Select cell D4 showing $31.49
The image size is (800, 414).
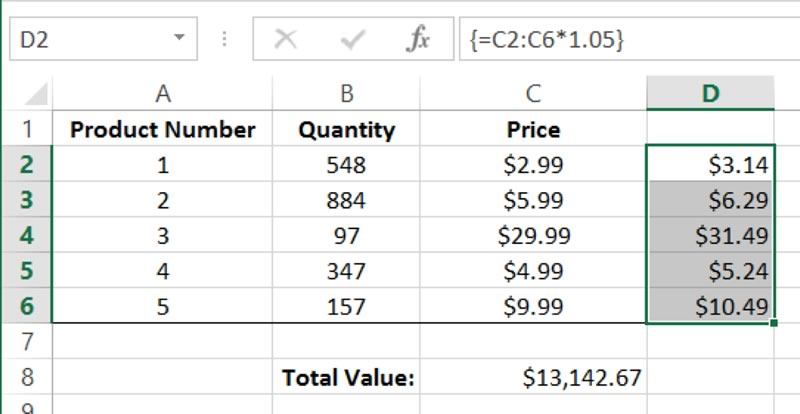coord(710,236)
